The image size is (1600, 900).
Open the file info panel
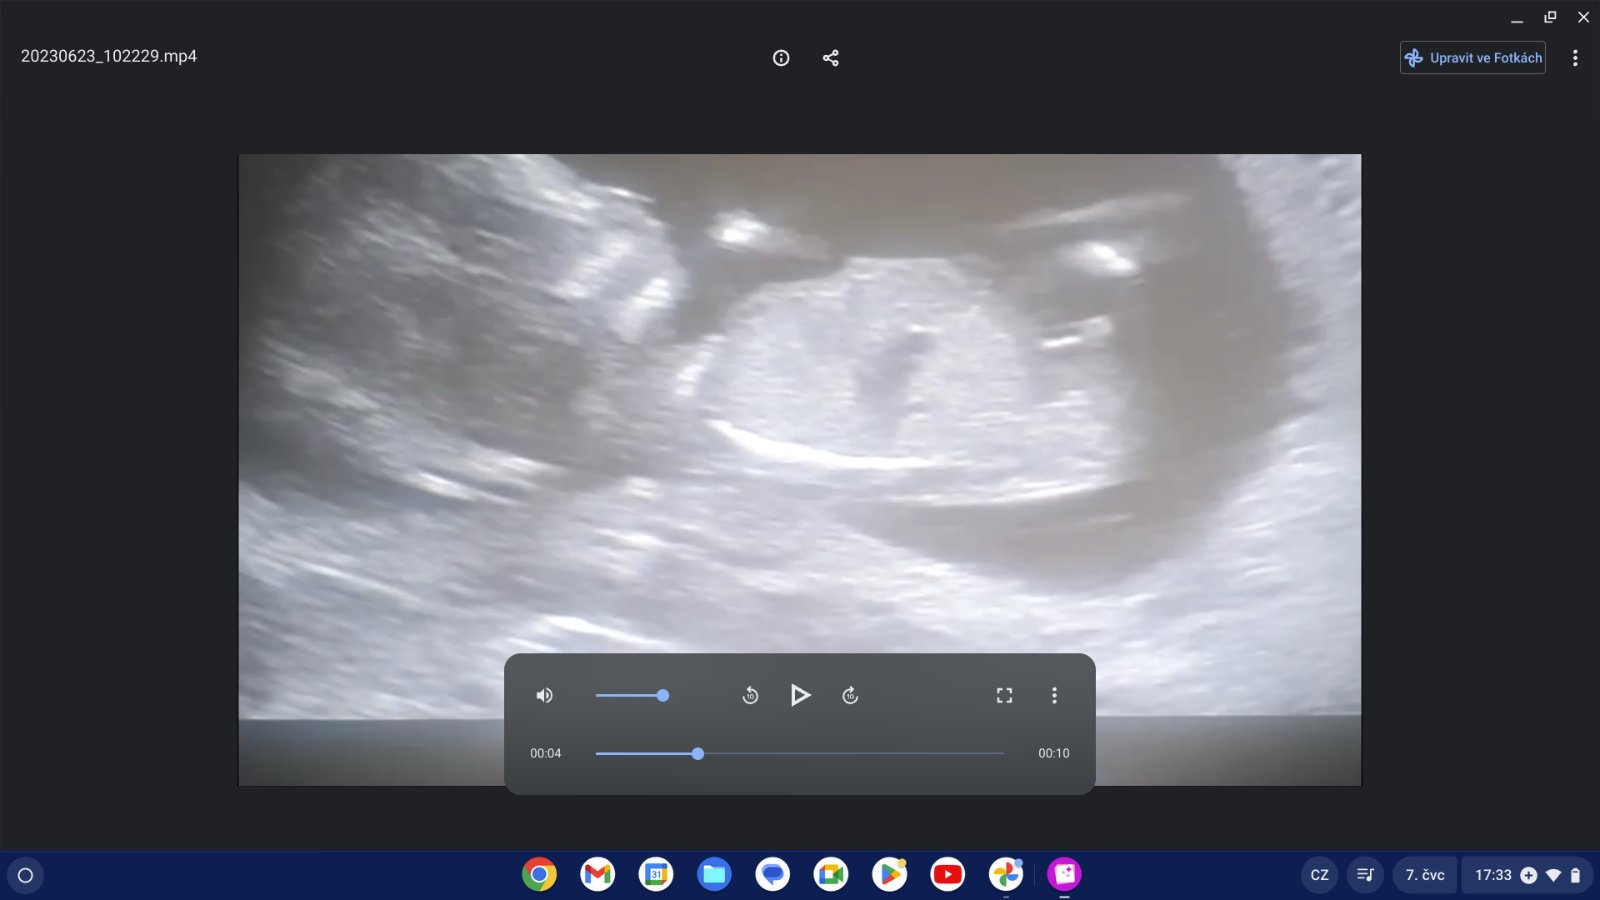(781, 58)
